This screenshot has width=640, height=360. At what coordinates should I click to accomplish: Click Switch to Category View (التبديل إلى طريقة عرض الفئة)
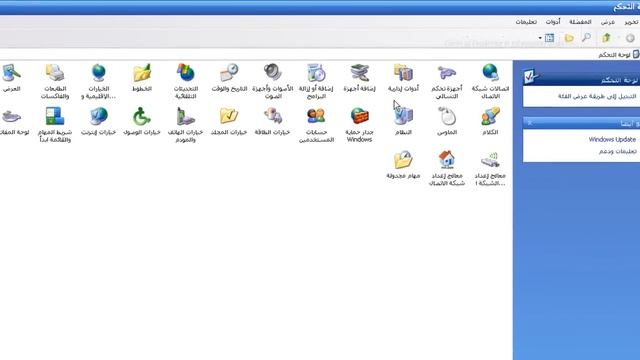[x=597, y=96]
